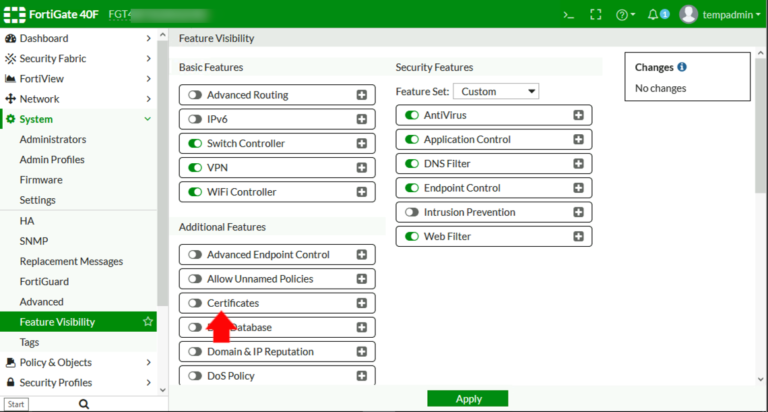The image size is (768, 412).
Task: Click the Apply button
Action: pyautogui.click(x=467, y=399)
